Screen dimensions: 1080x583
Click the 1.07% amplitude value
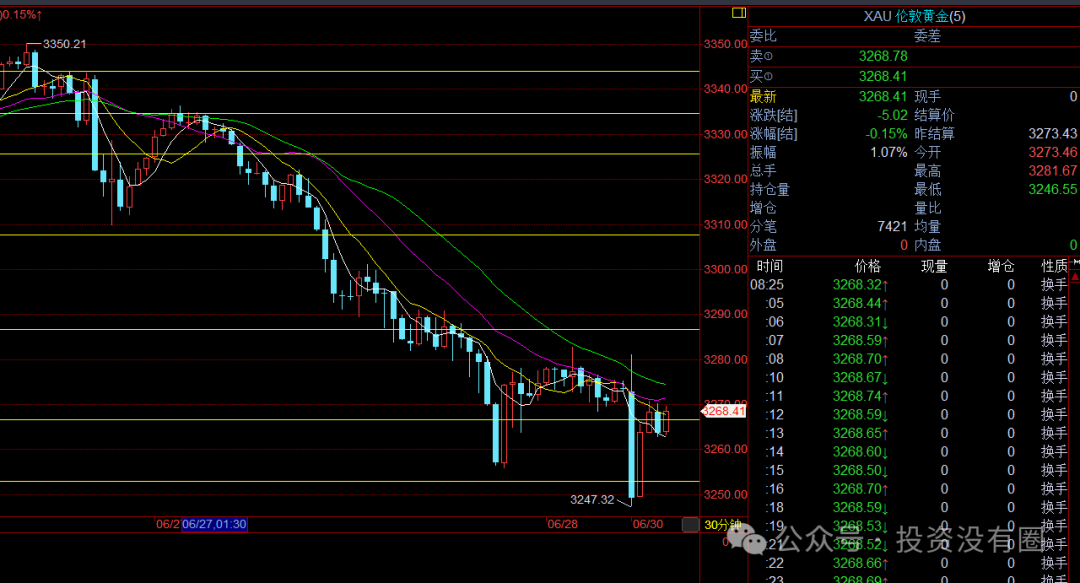tap(889, 152)
